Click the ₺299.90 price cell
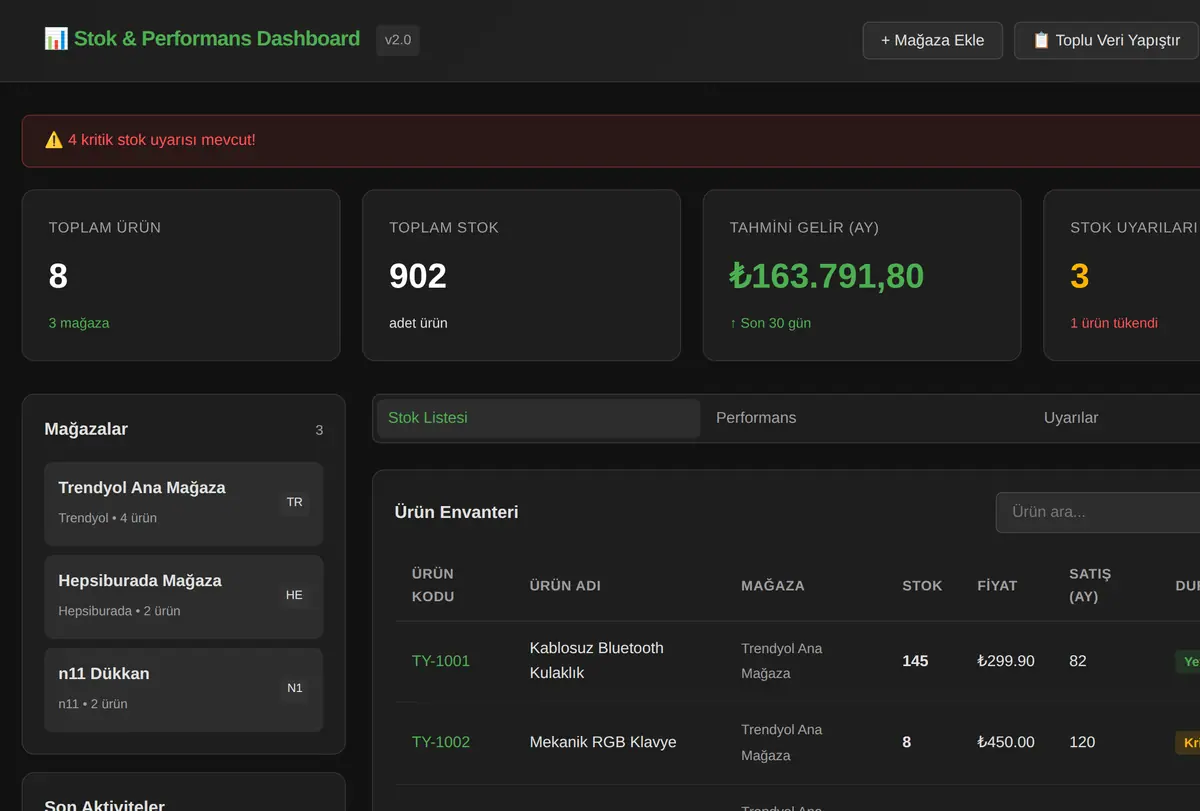 coord(1006,661)
